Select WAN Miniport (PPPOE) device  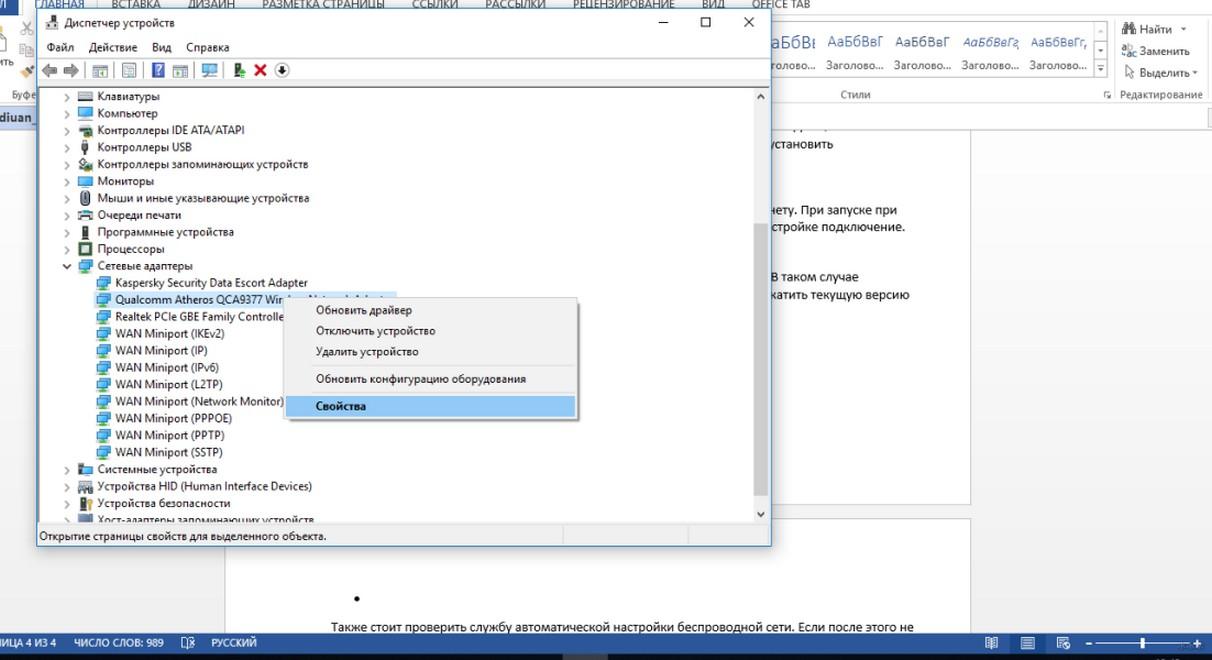(x=173, y=419)
